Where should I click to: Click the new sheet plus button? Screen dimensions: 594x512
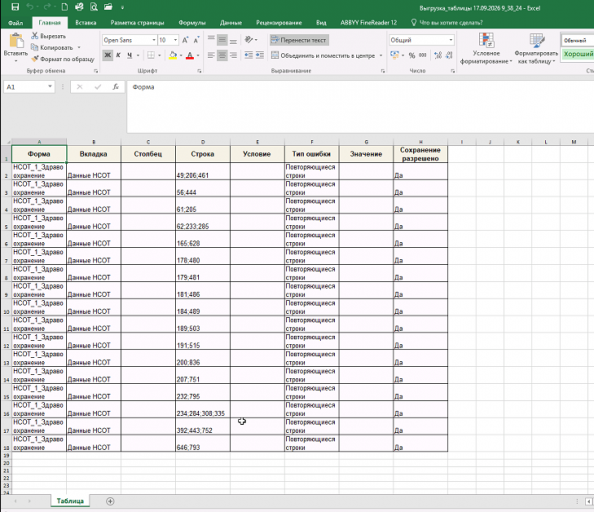[110, 501]
